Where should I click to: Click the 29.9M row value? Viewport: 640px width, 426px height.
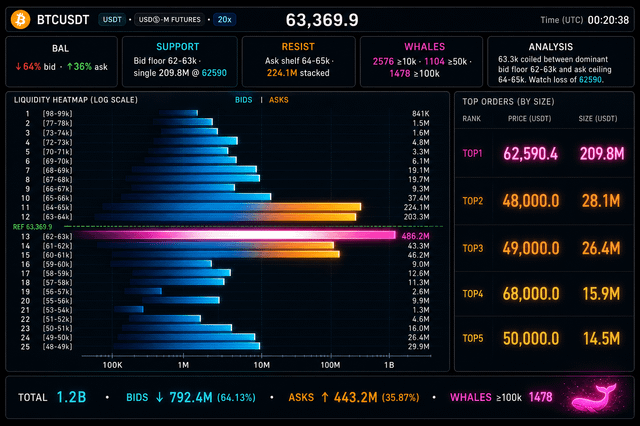418,346
